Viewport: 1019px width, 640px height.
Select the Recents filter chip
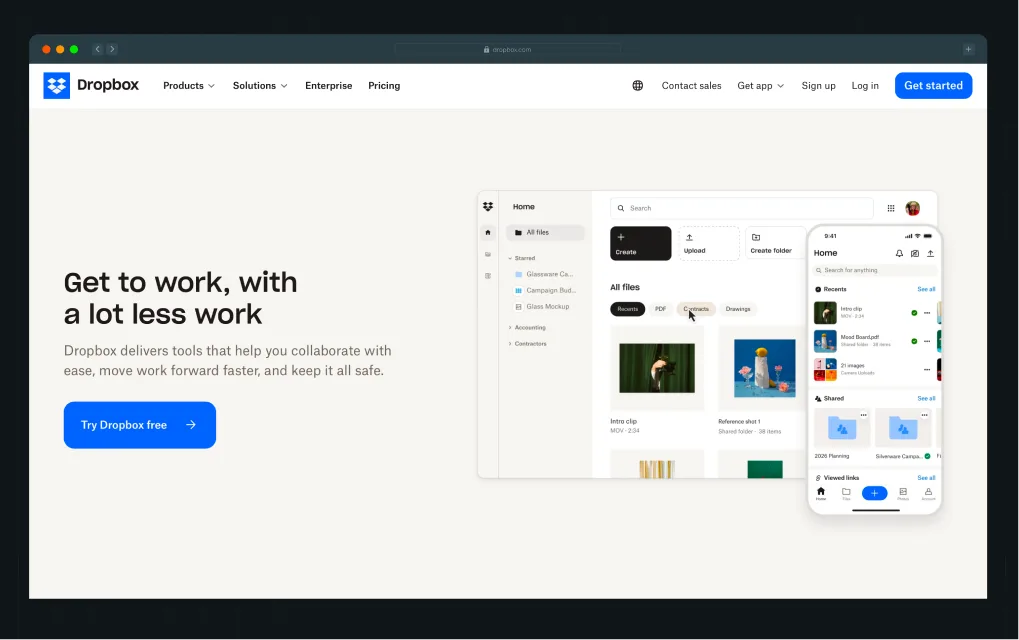(627, 309)
